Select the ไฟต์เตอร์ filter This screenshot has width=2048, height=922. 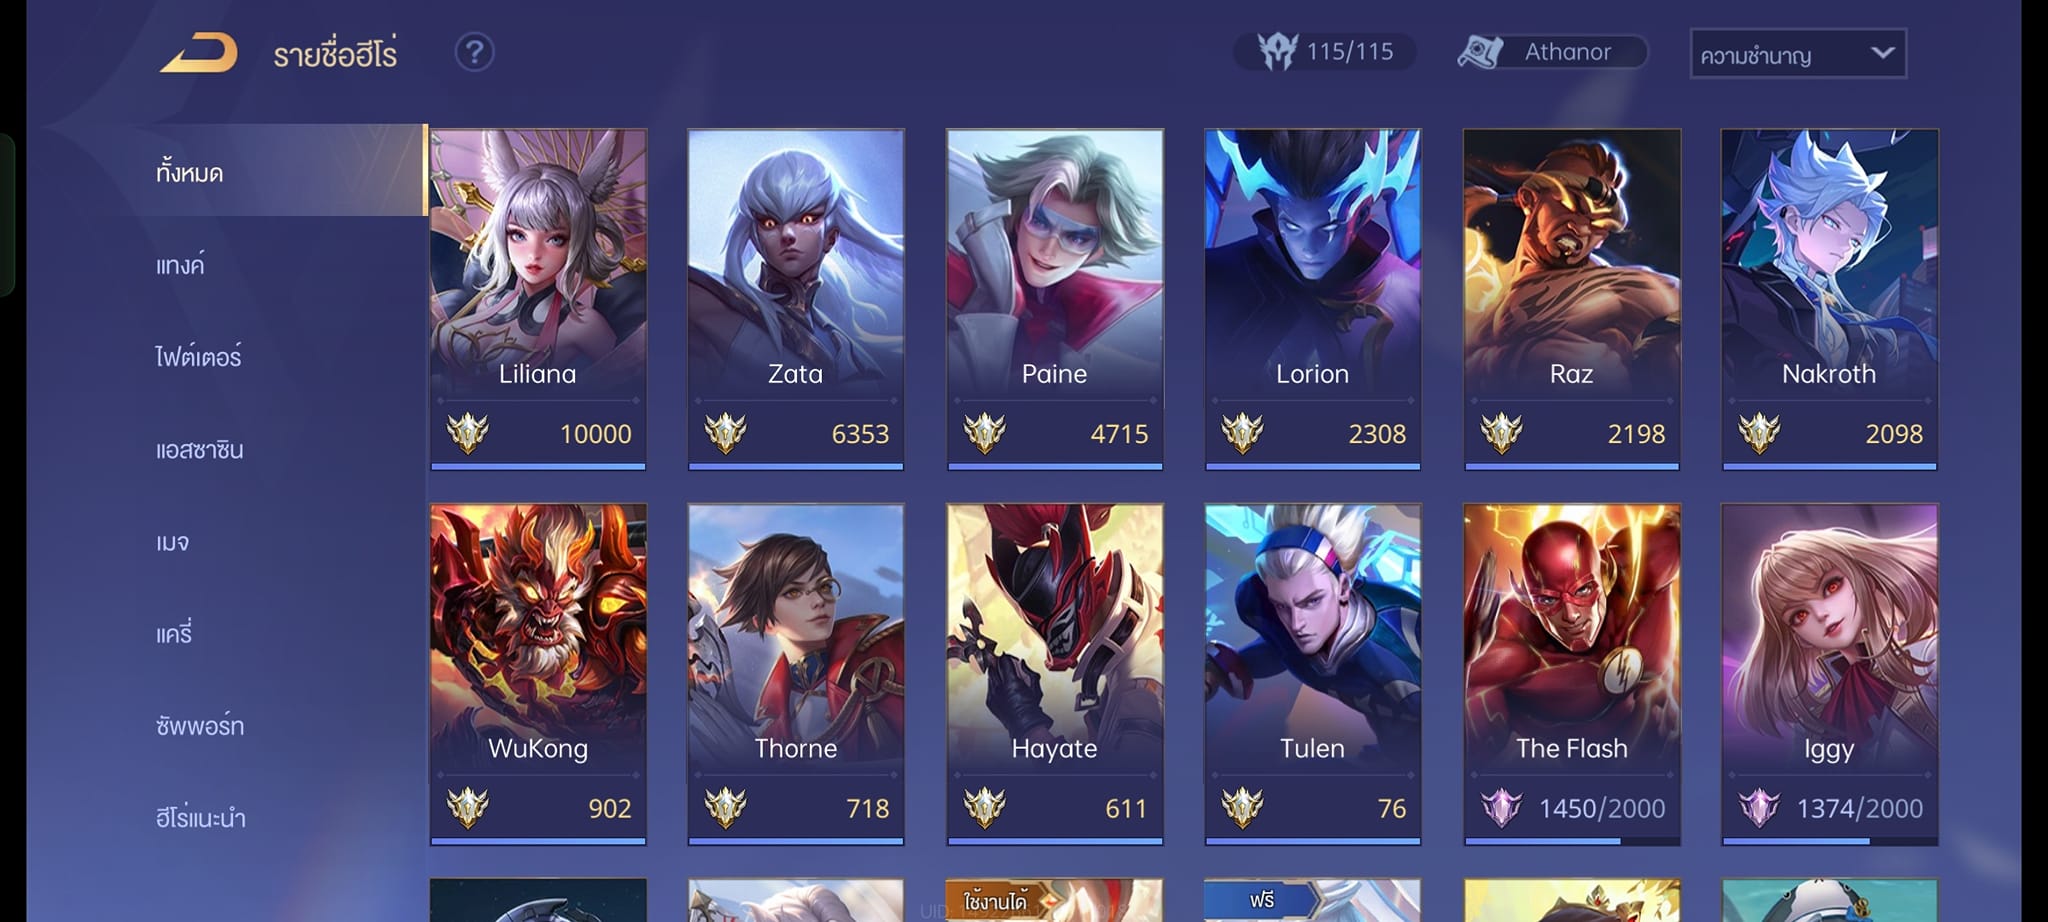[x=198, y=357]
